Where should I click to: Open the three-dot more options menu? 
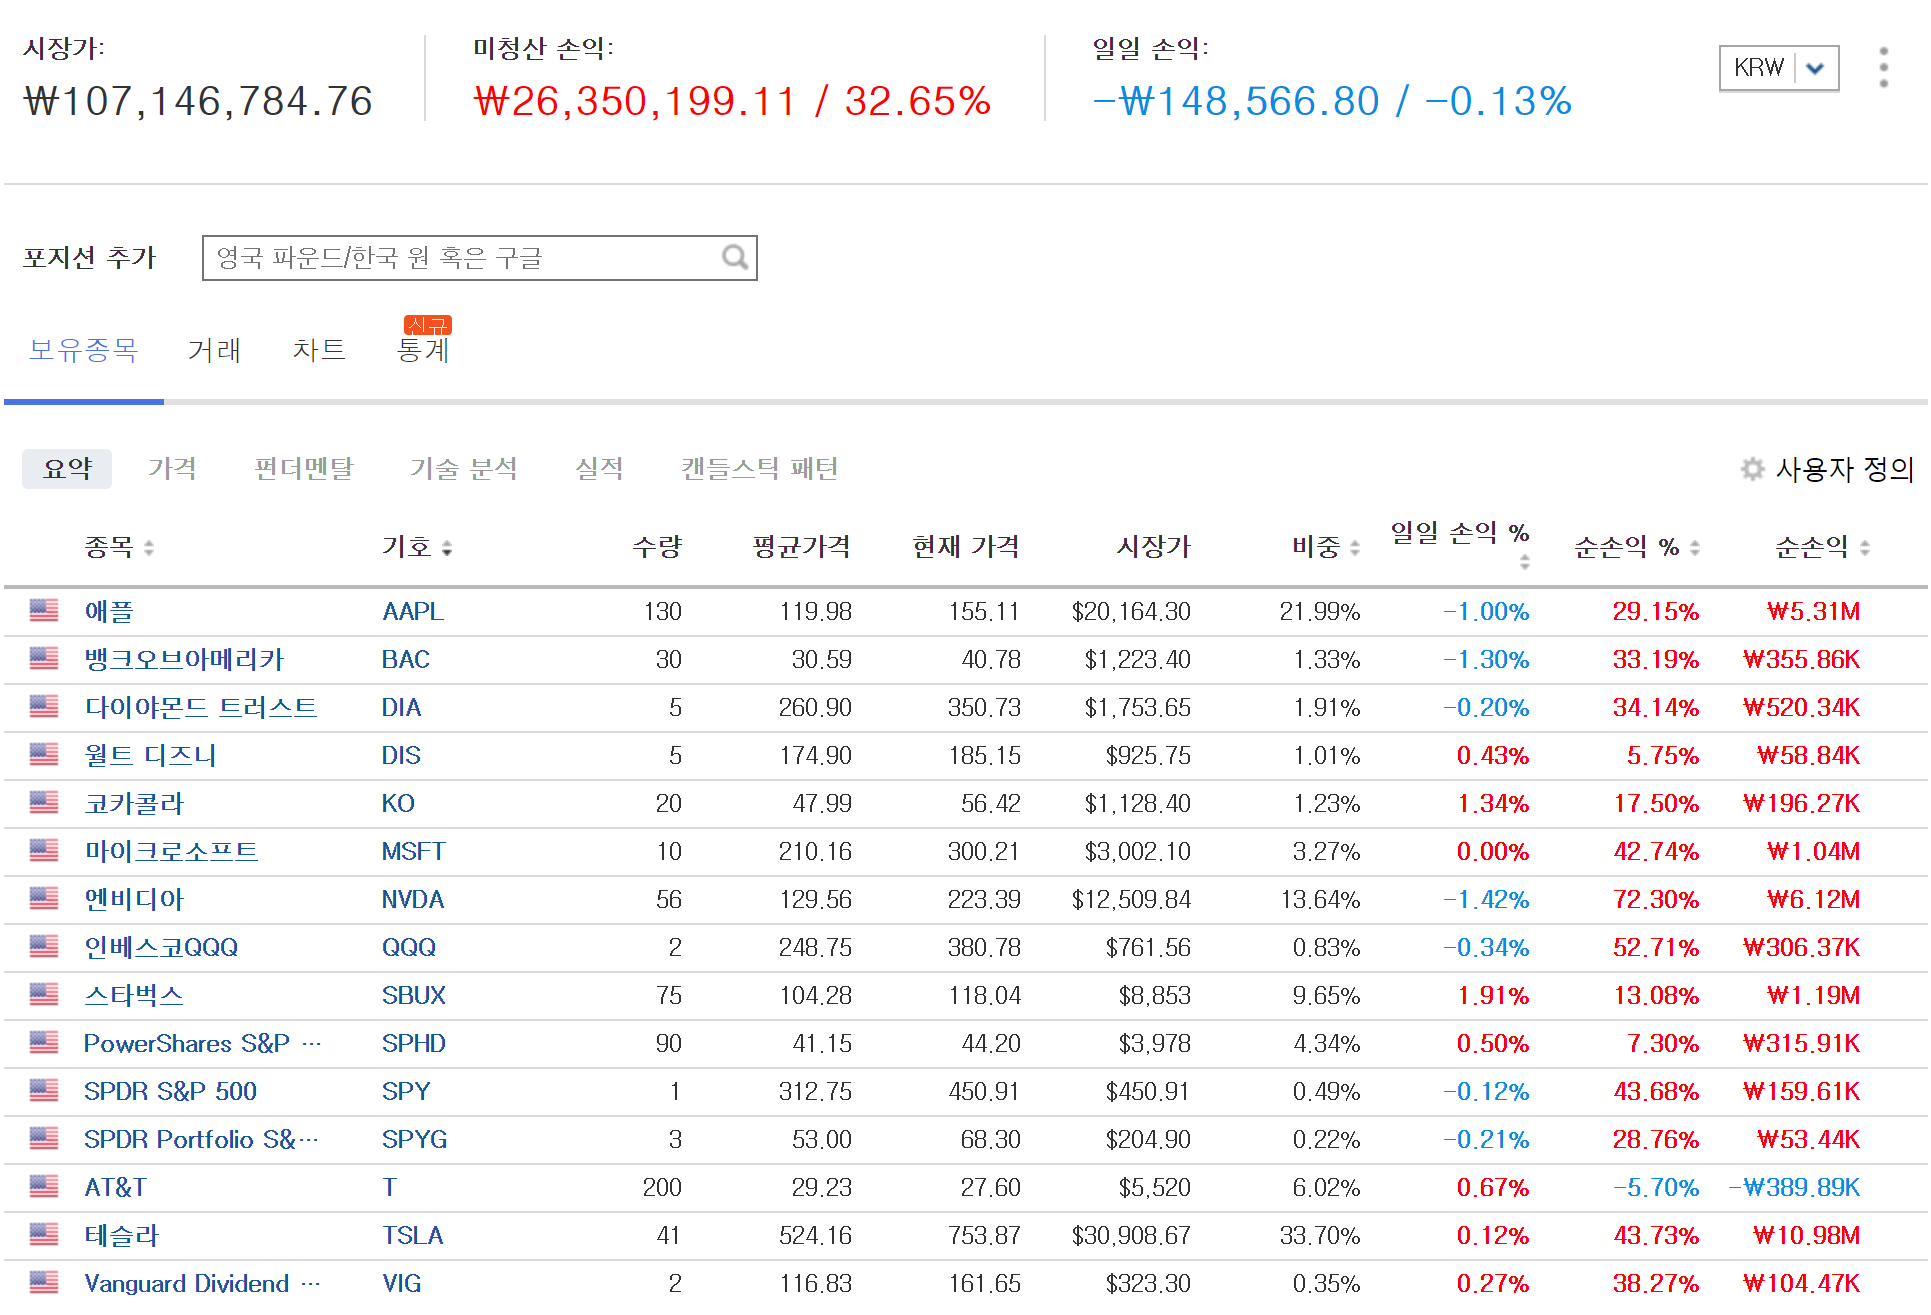[1883, 67]
